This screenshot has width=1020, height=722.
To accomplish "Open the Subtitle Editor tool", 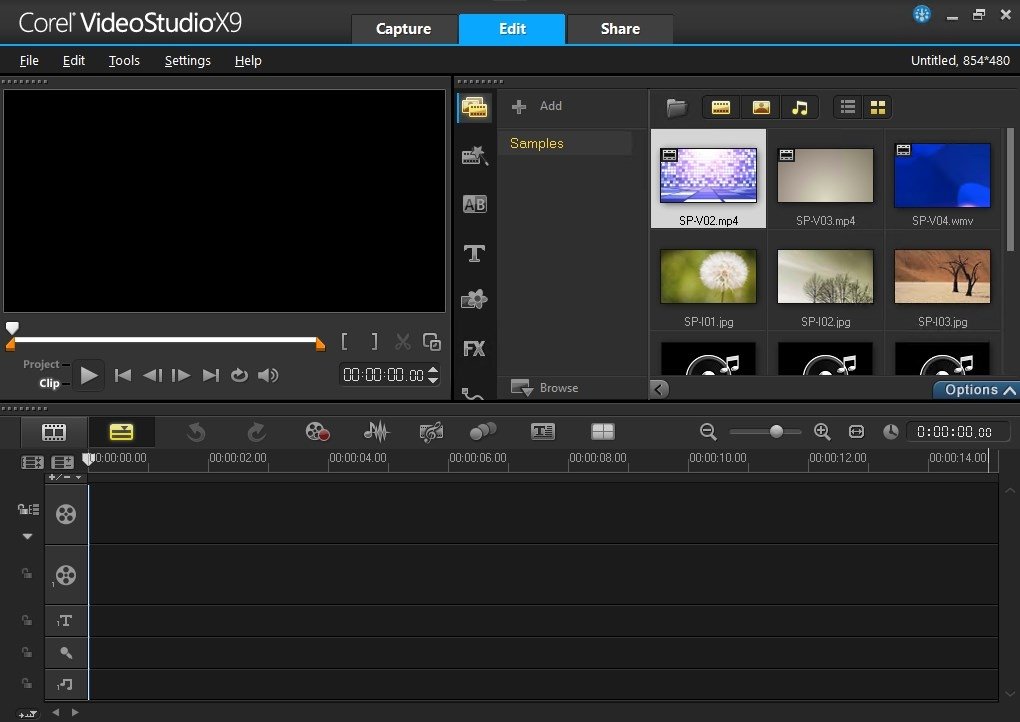I will (x=542, y=431).
